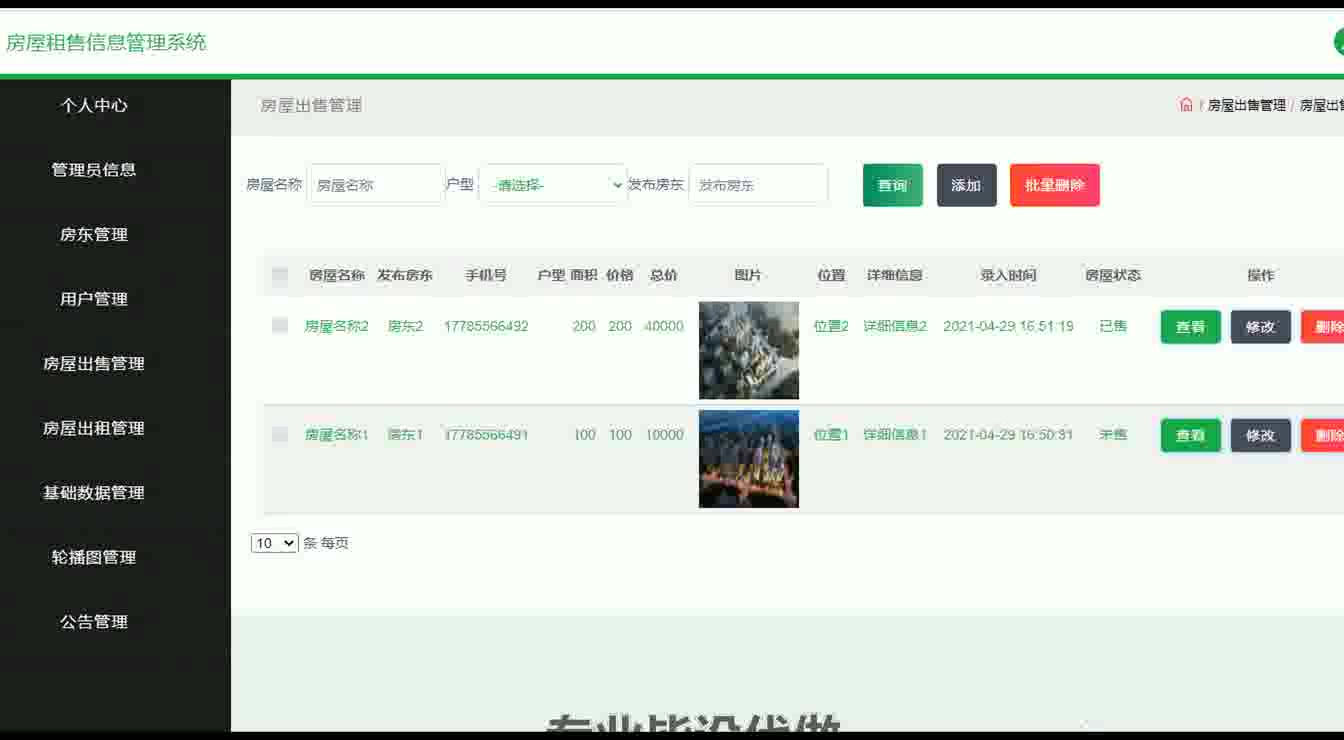Image resolution: width=1344 pixels, height=740 pixels.
Task: Click 修改 for row 房屋名称1
Action: tap(1261, 436)
